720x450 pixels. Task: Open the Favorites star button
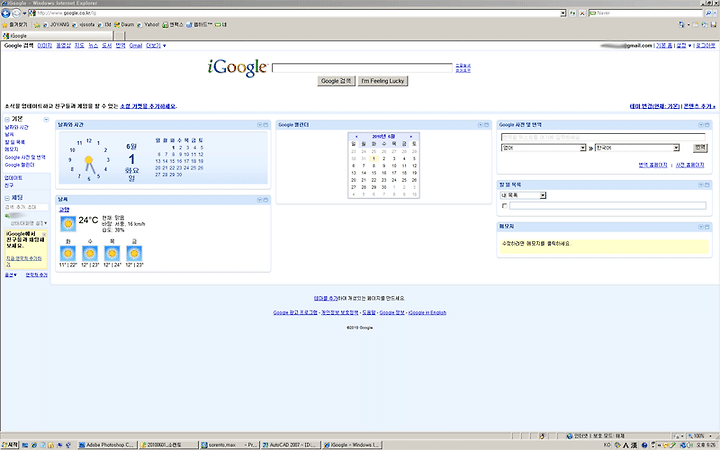click(x=15, y=25)
